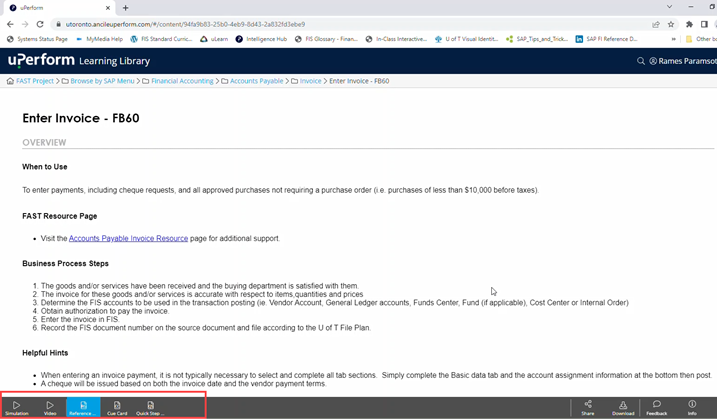Open a new browser tab
This screenshot has width=717, height=419.
click(125, 8)
